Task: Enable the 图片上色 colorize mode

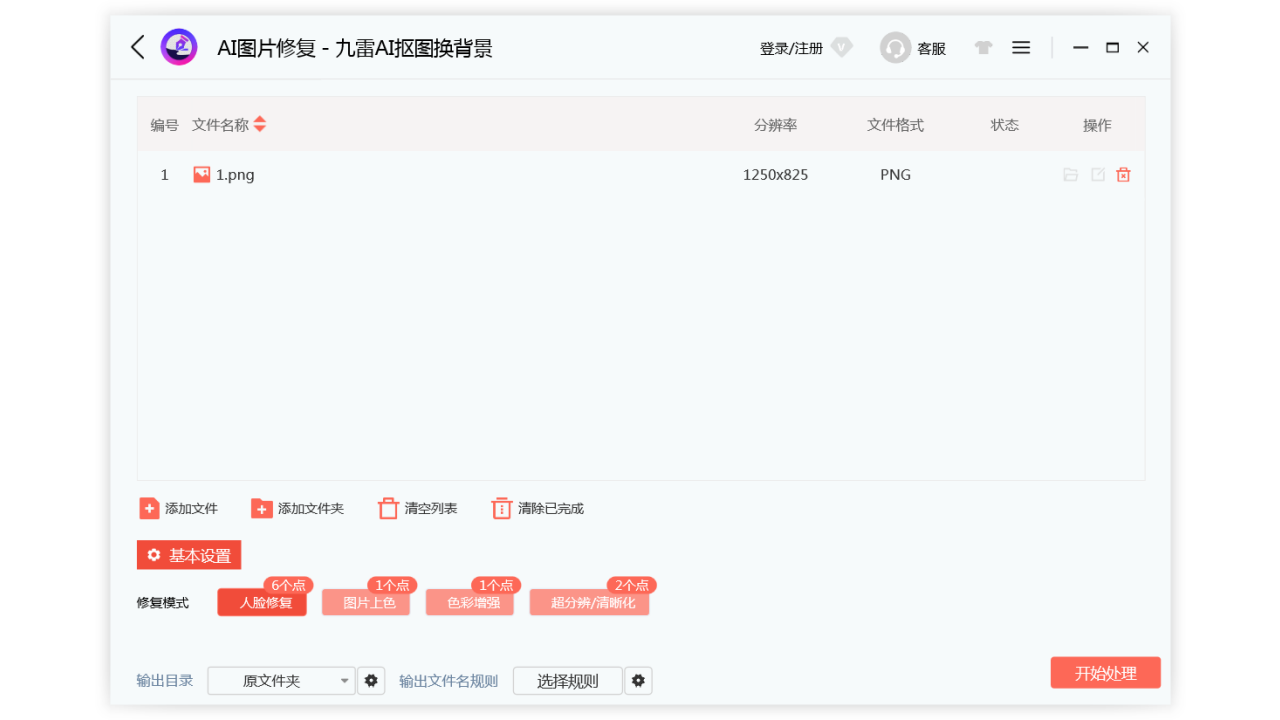Action: (x=366, y=602)
